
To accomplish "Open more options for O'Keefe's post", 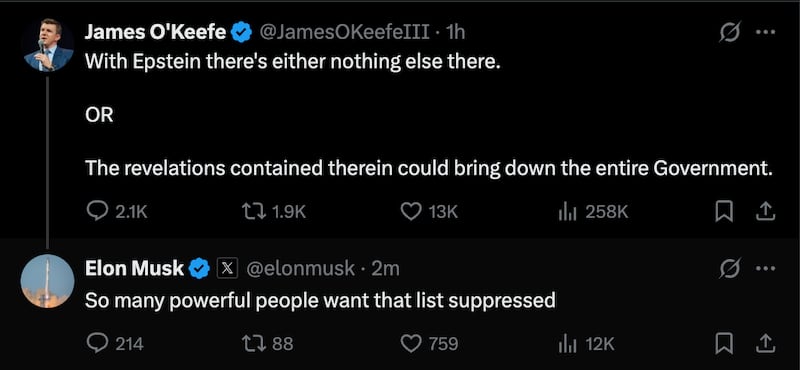I will (x=765, y=33).
